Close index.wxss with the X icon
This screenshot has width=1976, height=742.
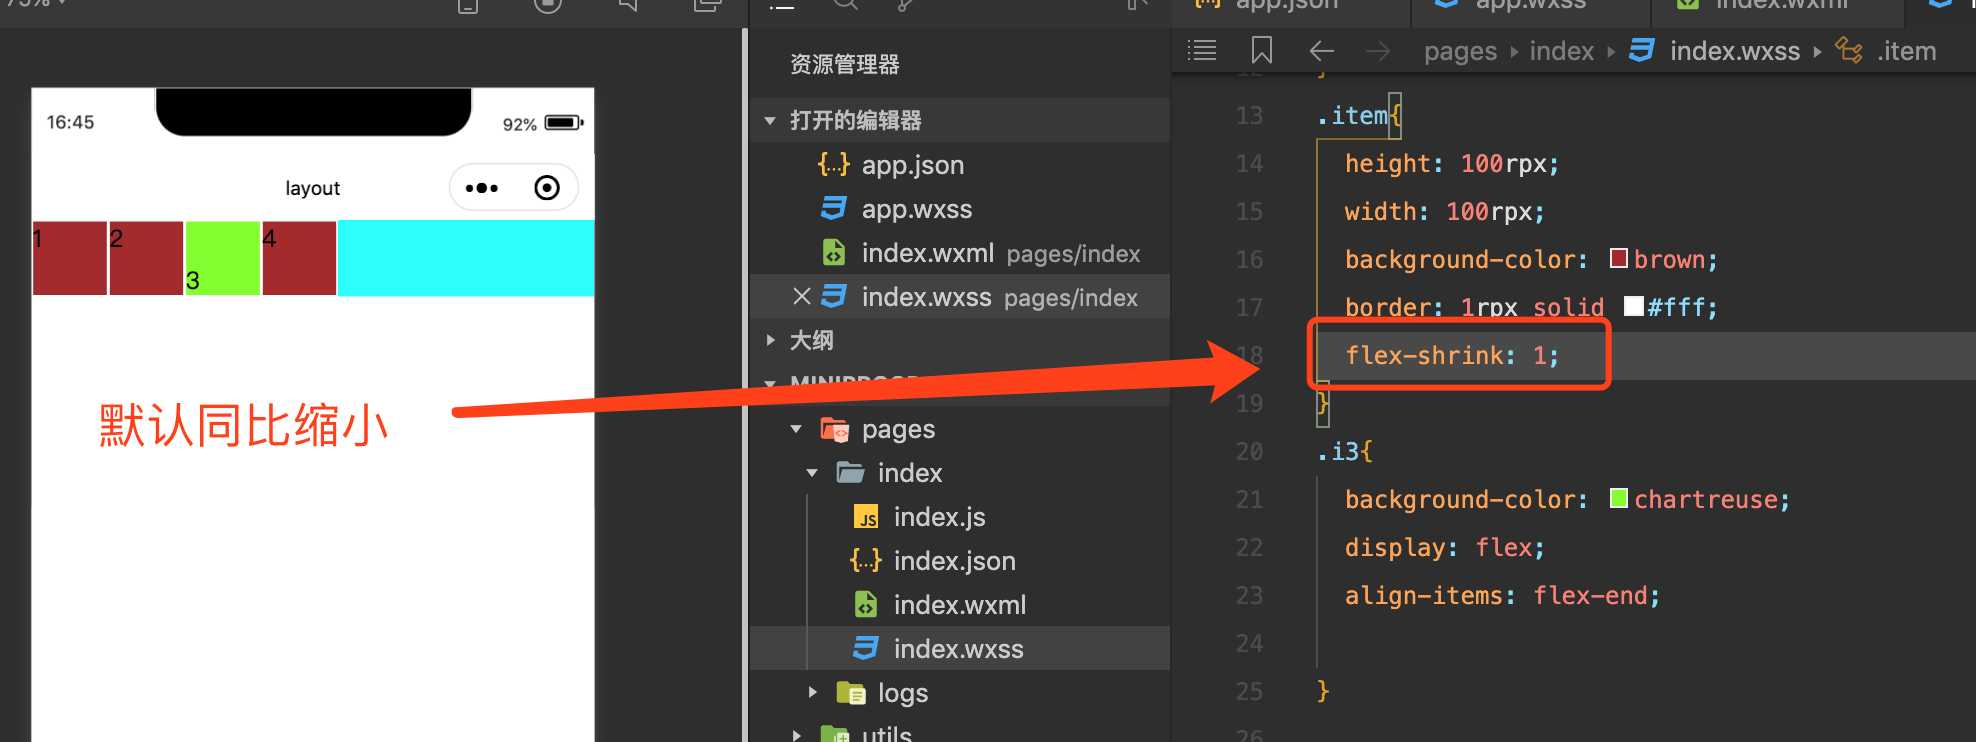[801, 296]
